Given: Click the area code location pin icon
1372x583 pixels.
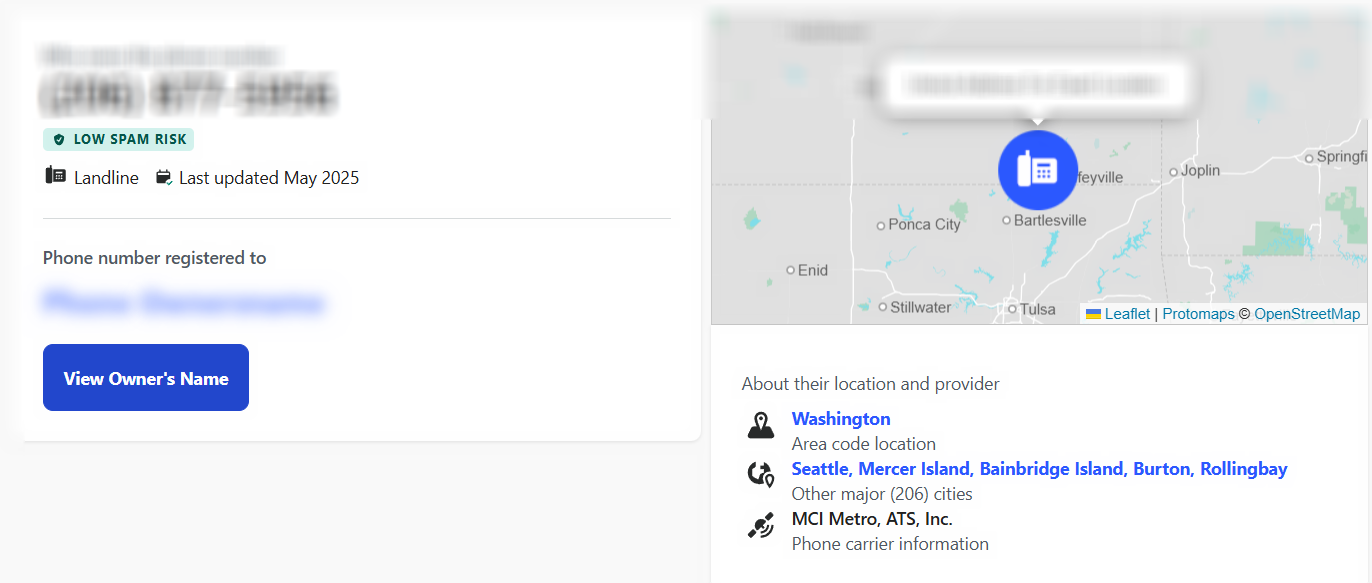Looking at the screenshot, I should click(x=761, y=426).
